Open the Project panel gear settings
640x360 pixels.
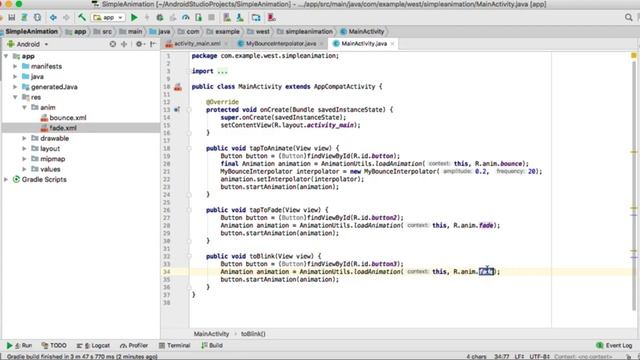(x=140, y=44)
